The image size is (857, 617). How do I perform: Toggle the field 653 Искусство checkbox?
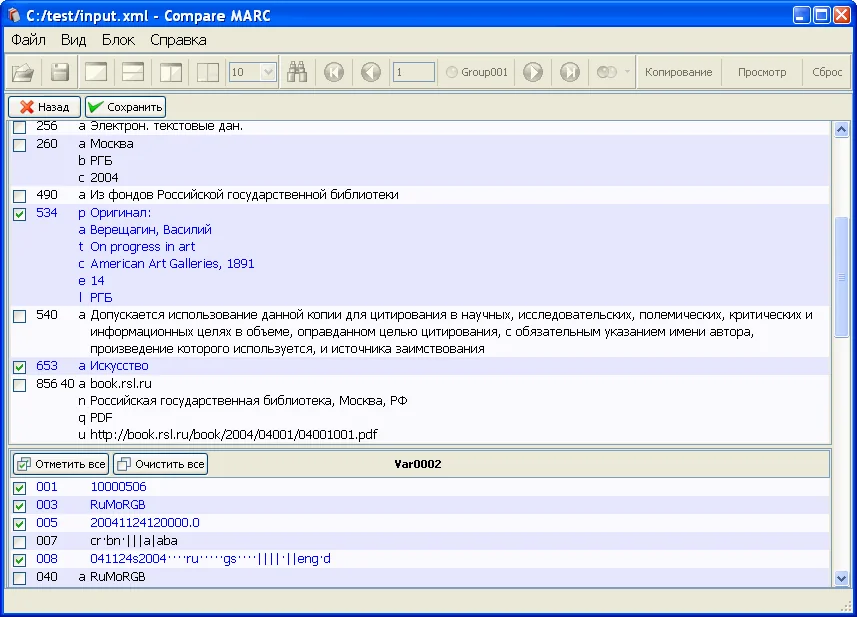(x=20, y=367)
